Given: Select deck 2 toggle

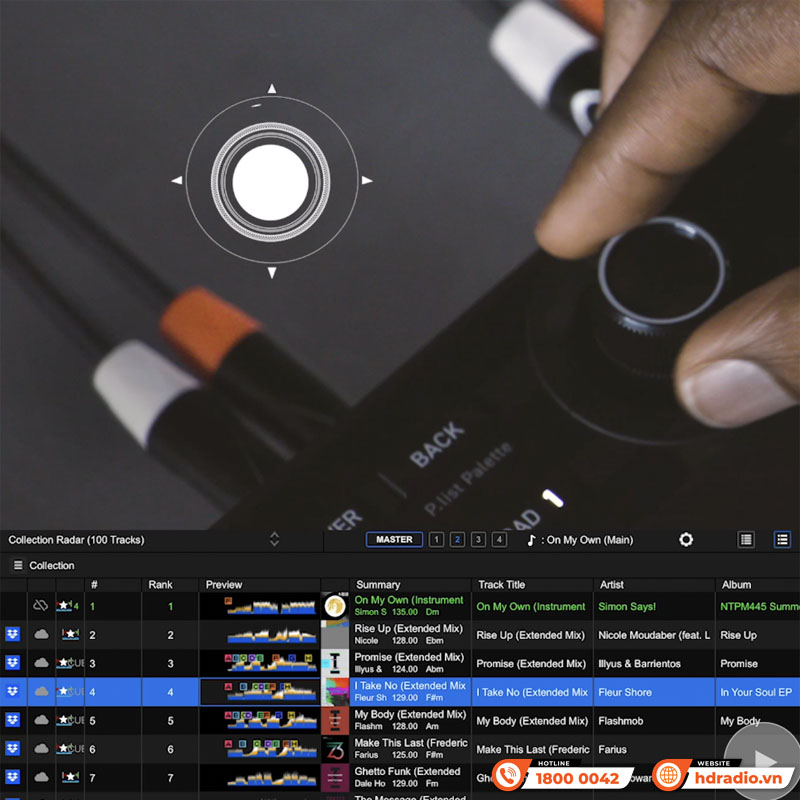Looking at the screenshot, I should point(457,540).
